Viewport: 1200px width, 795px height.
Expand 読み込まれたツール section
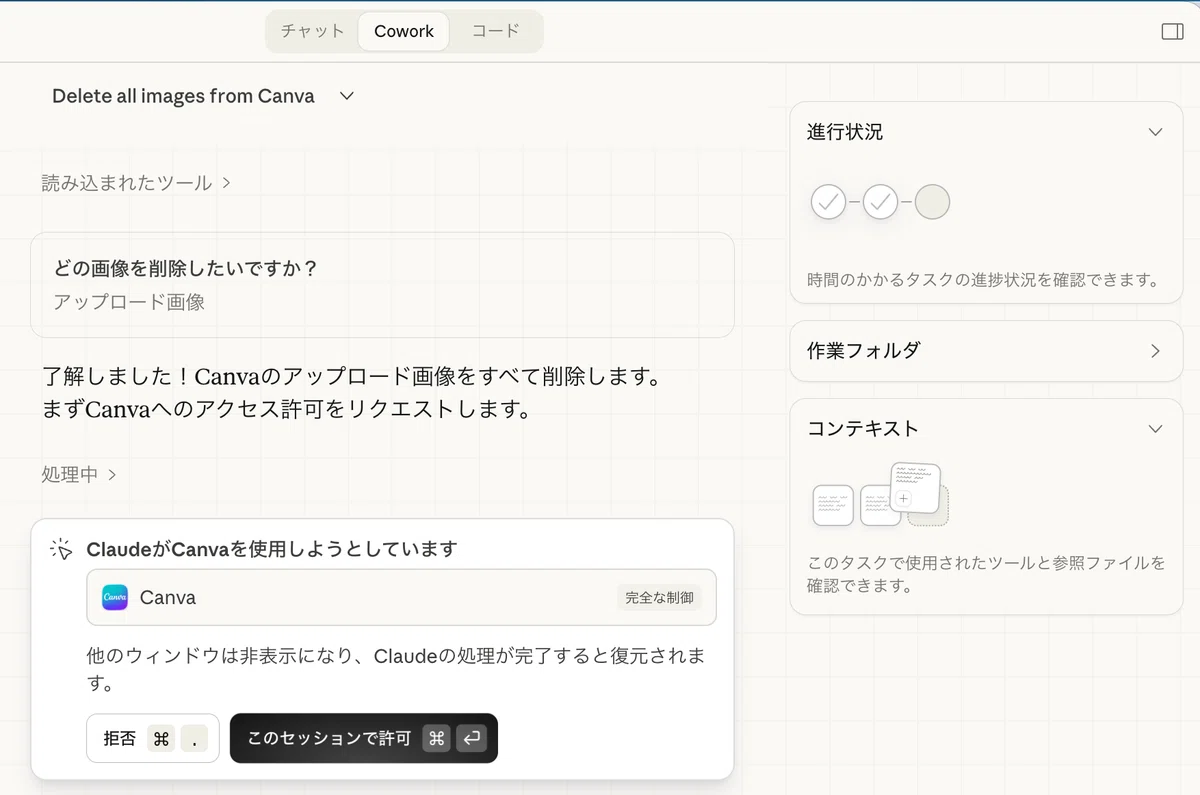(136, 183)
